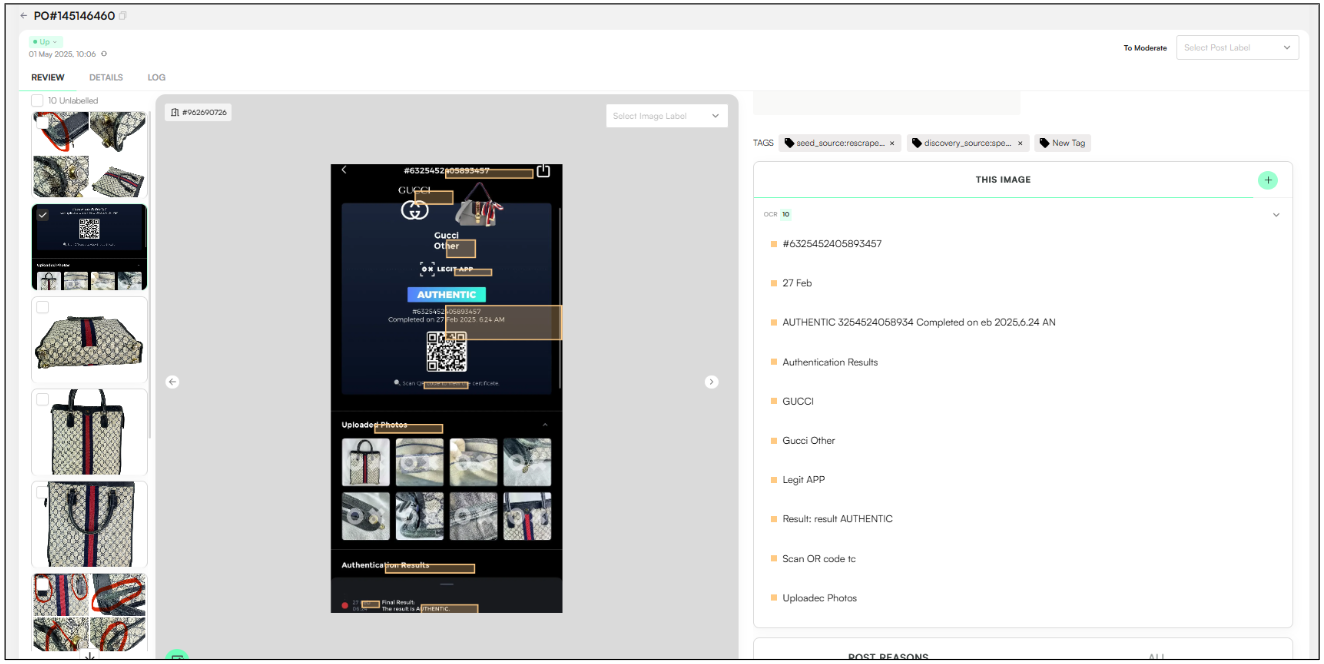The width and height of the screenshot is (1324, 664).
Task: Open the upright tote bag thumbnail
Action: [89, 432]
